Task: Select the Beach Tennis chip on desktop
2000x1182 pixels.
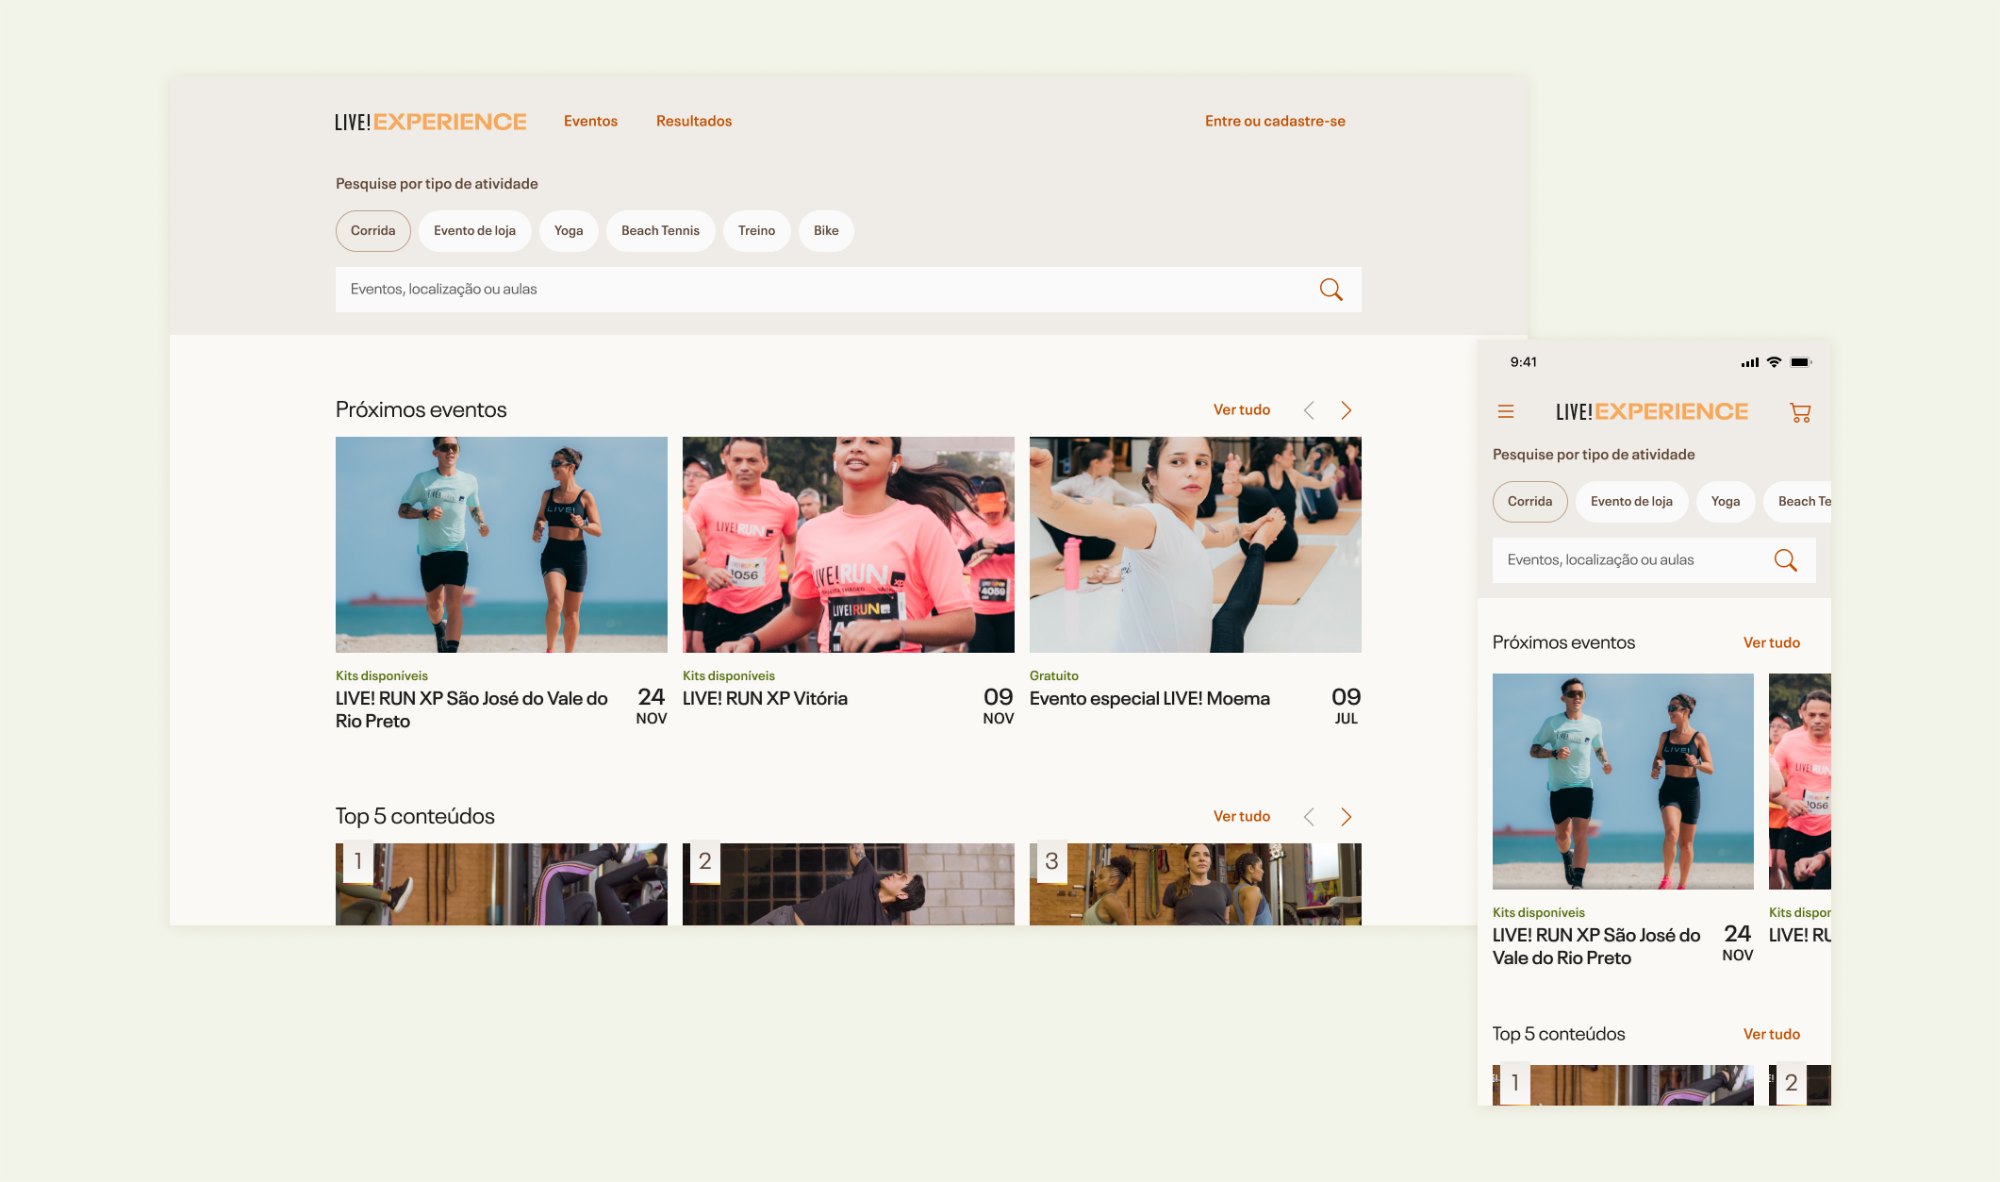Action: [660, 231]
